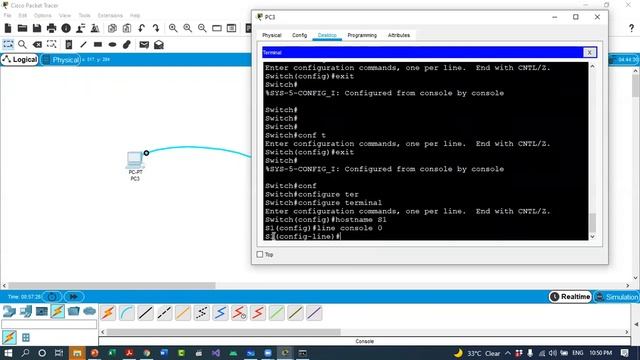Screen dimensions: 640x360
Task: Add a simple PDU envelope
Action: point(144,44)
